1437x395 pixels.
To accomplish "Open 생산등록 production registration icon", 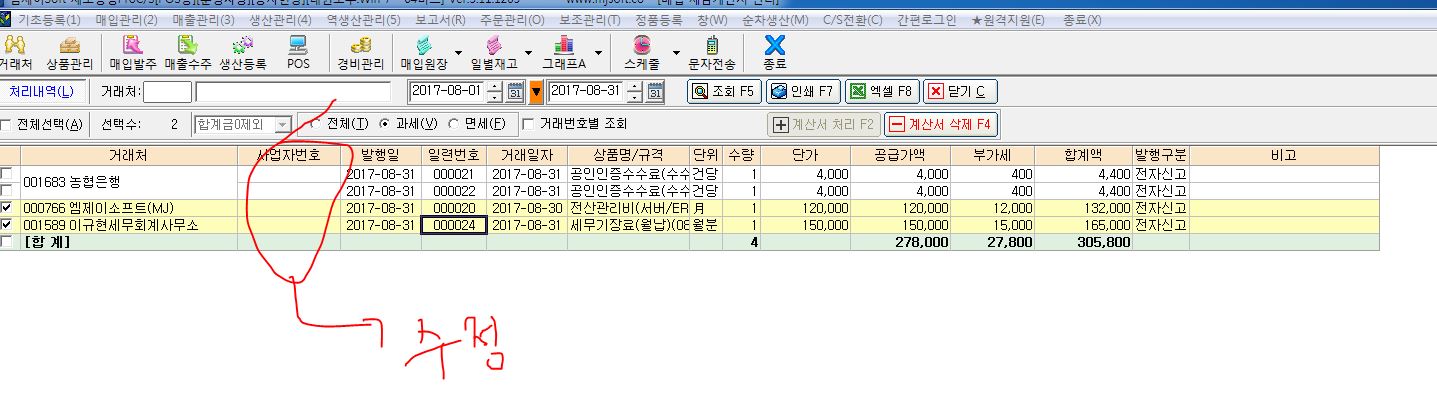I will click(242, 52).
